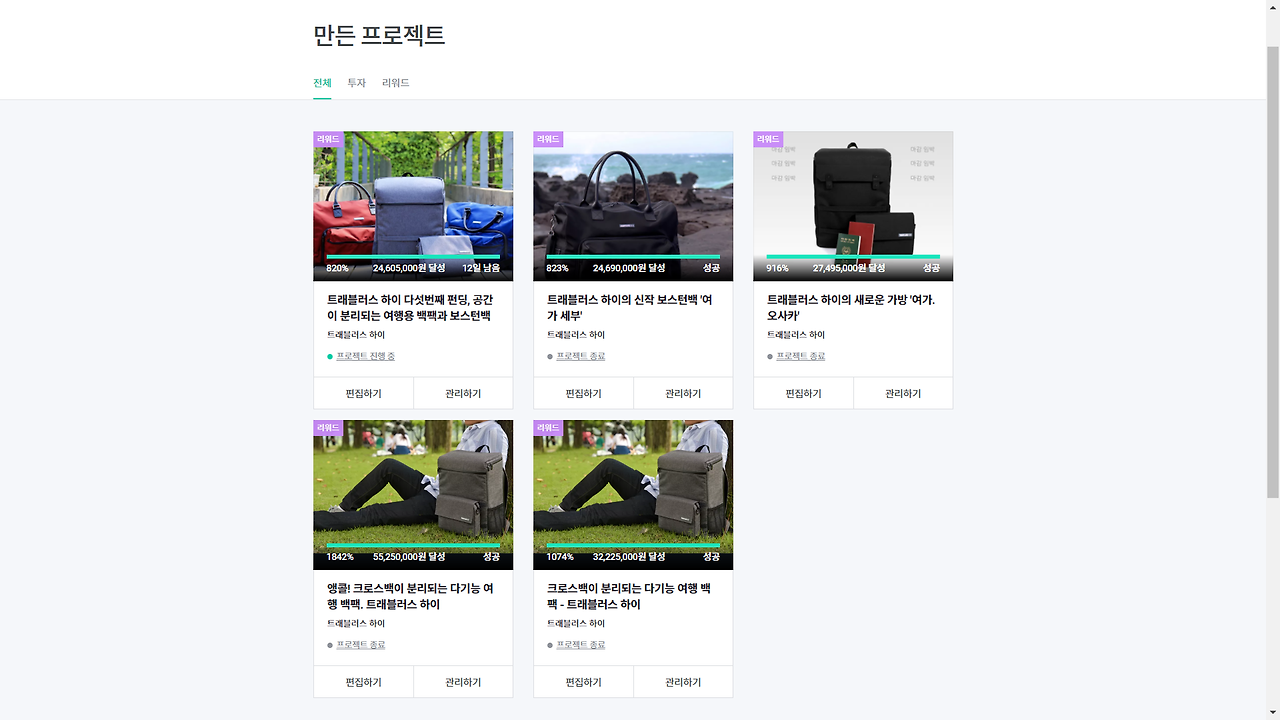The width and height of the screenshot is (1280, 720).
Task: Click 편집하기 on the 여가. 오사카 card
Action: click(804, 393)
